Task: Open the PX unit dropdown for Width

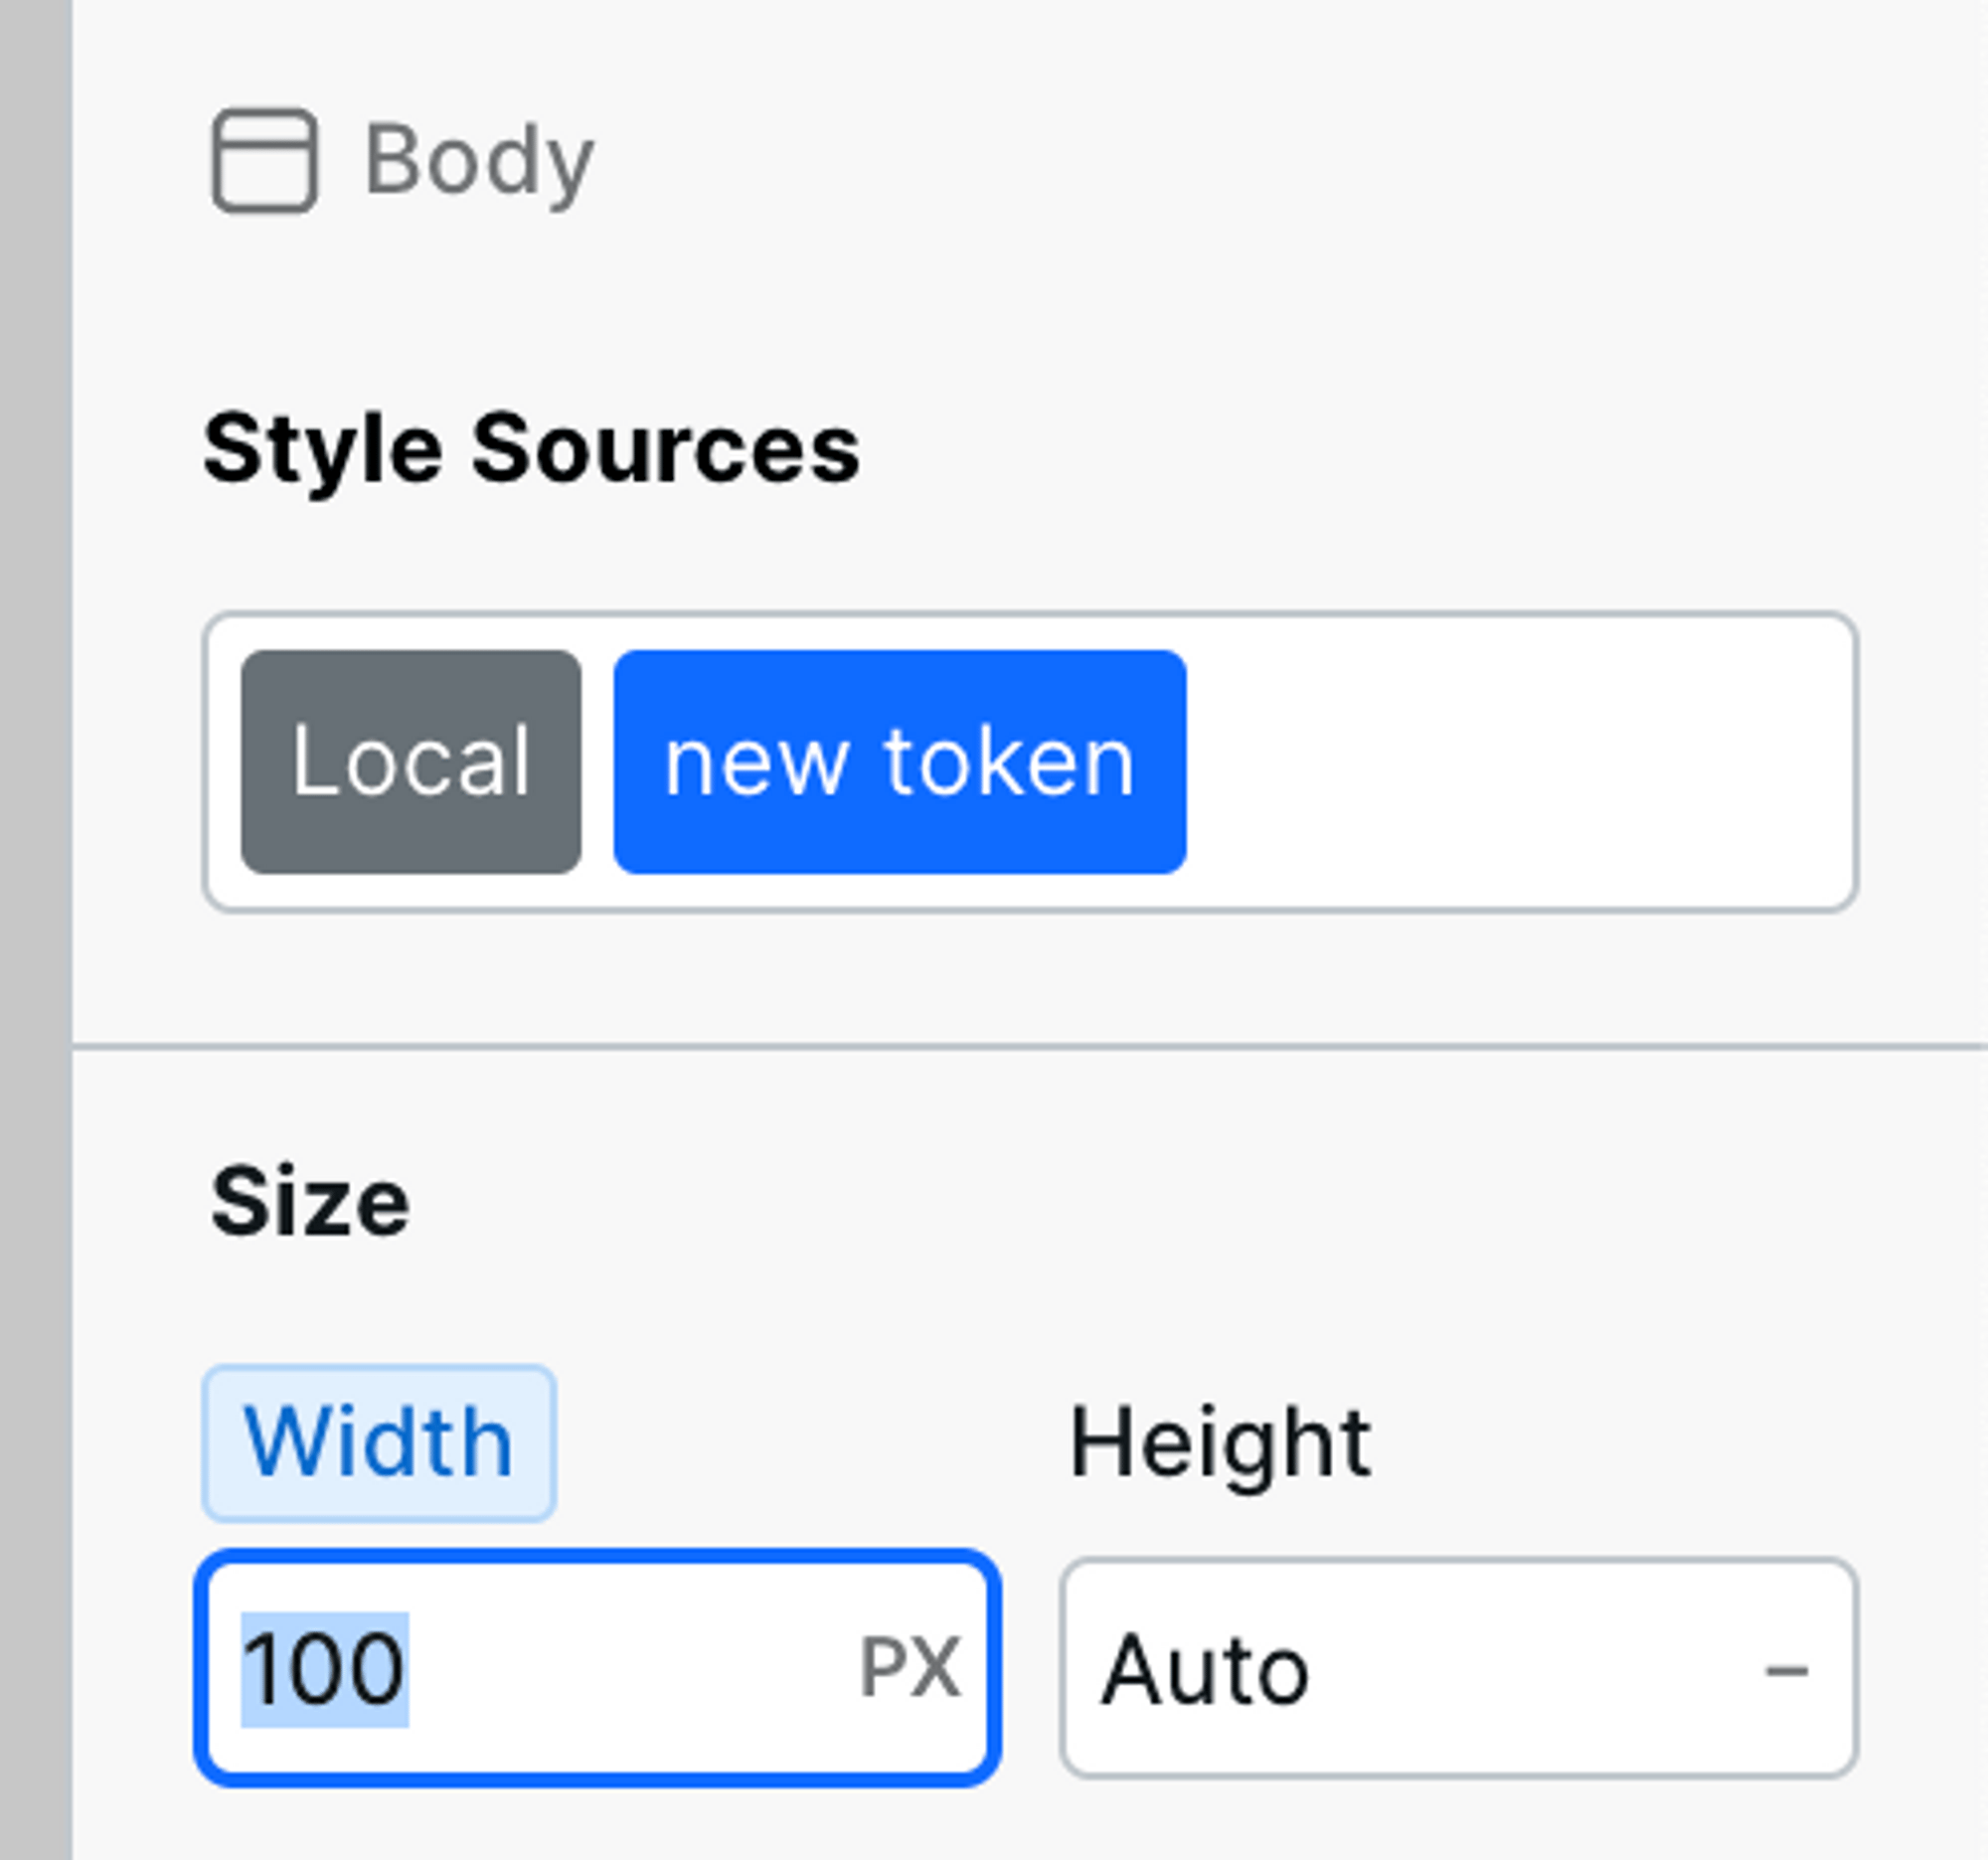Action: point(910,1668)
